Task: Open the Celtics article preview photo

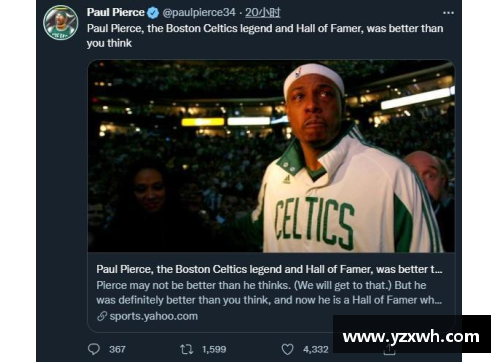Action: click(x=271, y=156)
